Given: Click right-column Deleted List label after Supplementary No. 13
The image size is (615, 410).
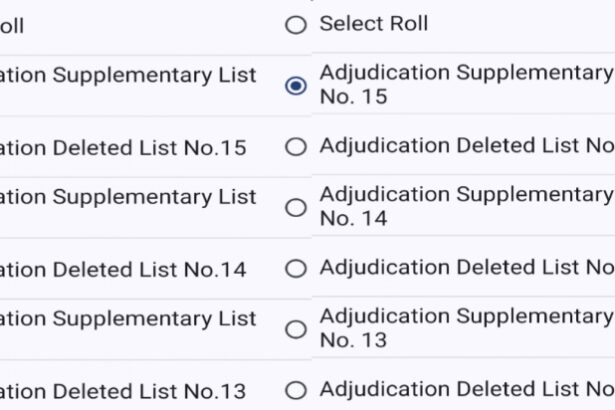Looking at the screenshot, I should click(466, 390).
